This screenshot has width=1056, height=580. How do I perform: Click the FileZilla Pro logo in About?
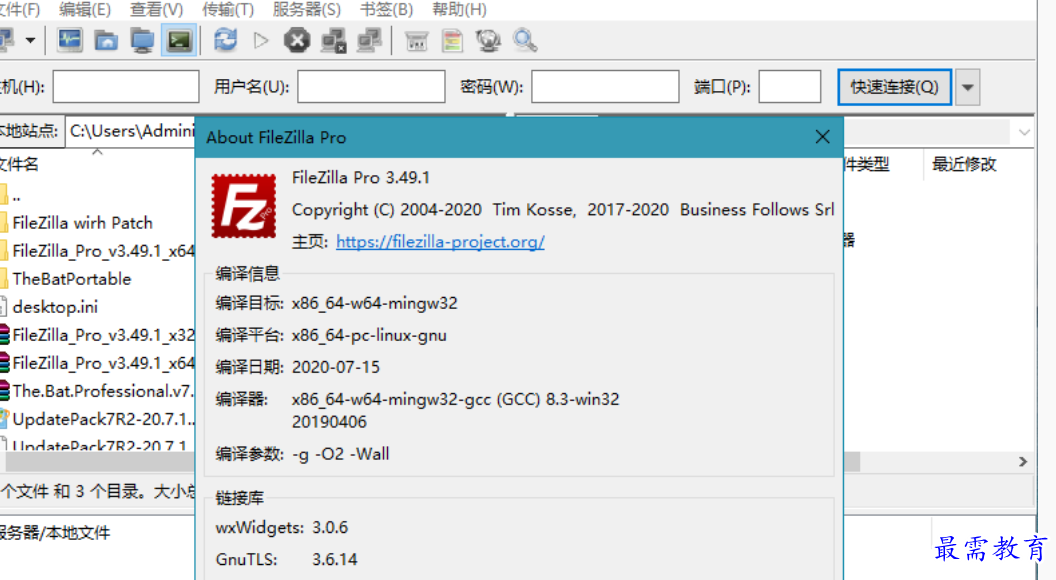(x=244, y=205)
